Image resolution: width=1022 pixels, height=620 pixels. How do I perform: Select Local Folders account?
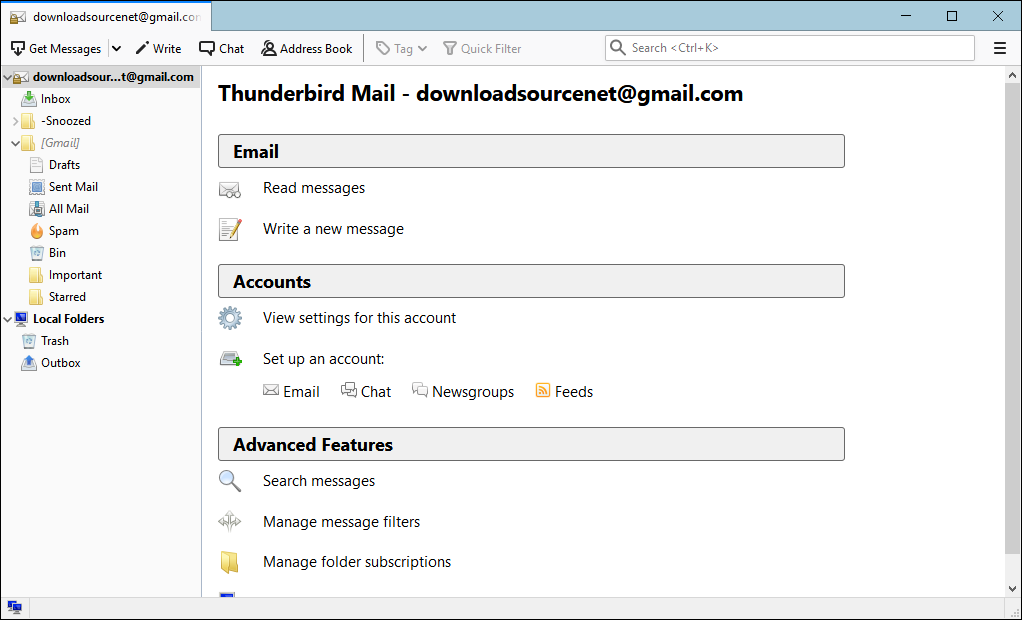(x=68, y=319)
